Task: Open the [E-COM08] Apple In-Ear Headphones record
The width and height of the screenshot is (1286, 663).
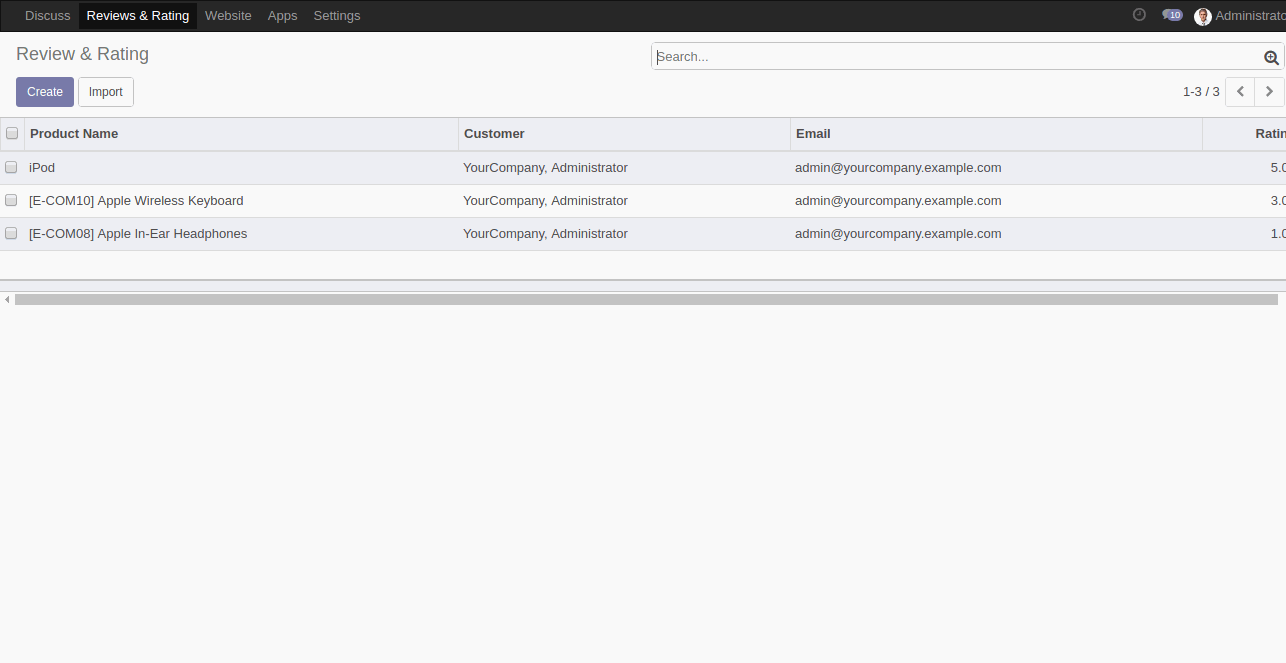Action: click(x=138, y=234)
